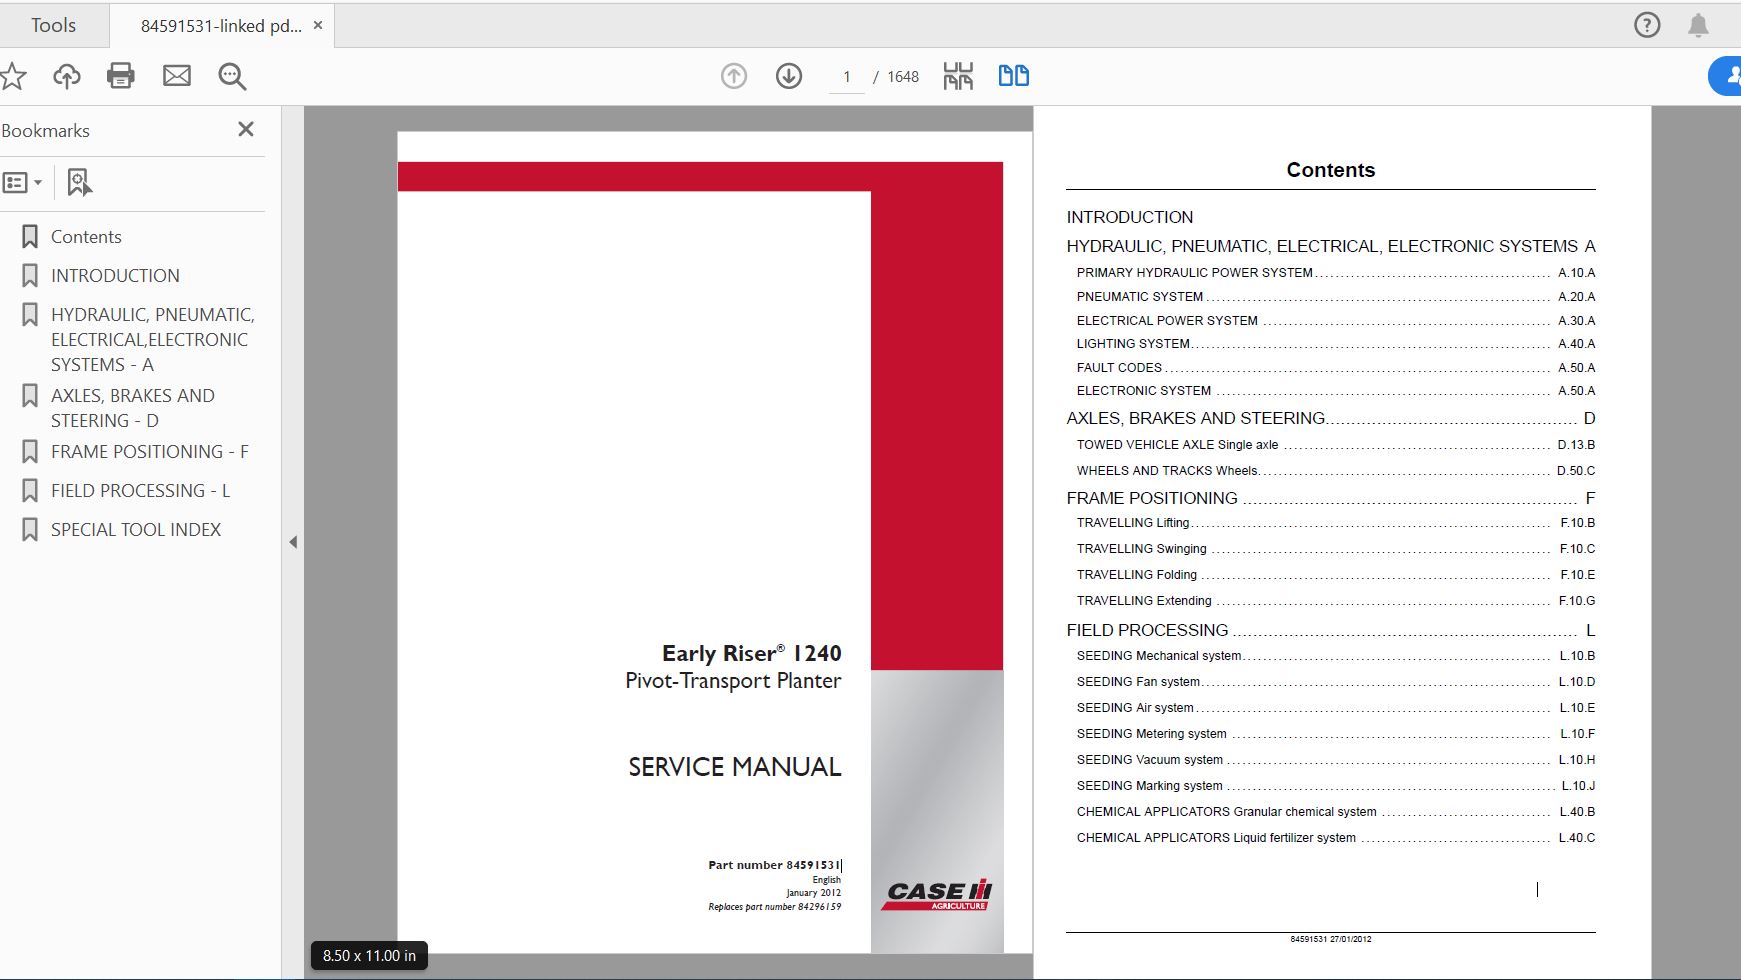This screenshot has height=980, width=1741.
Task: Create a new bookmark in the panel
Action: point(78,182)
